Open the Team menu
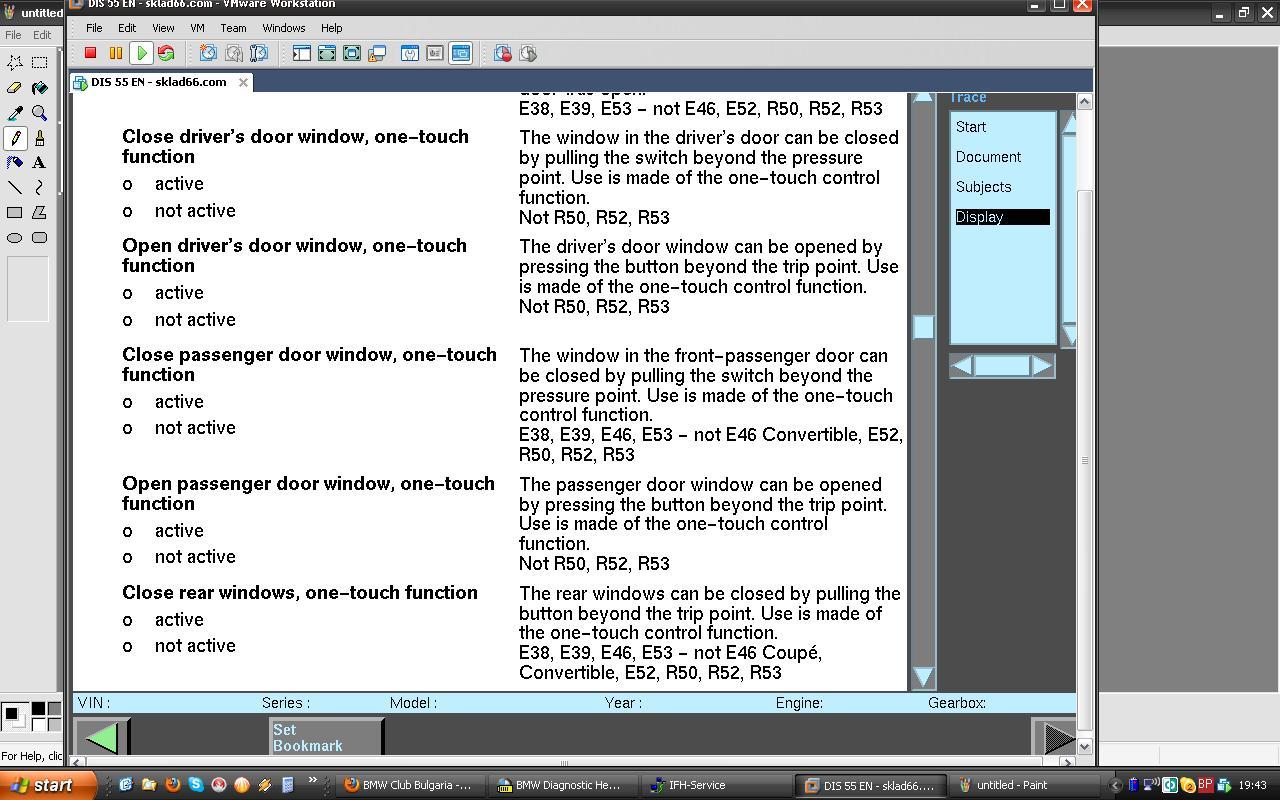 pos(233,28)
